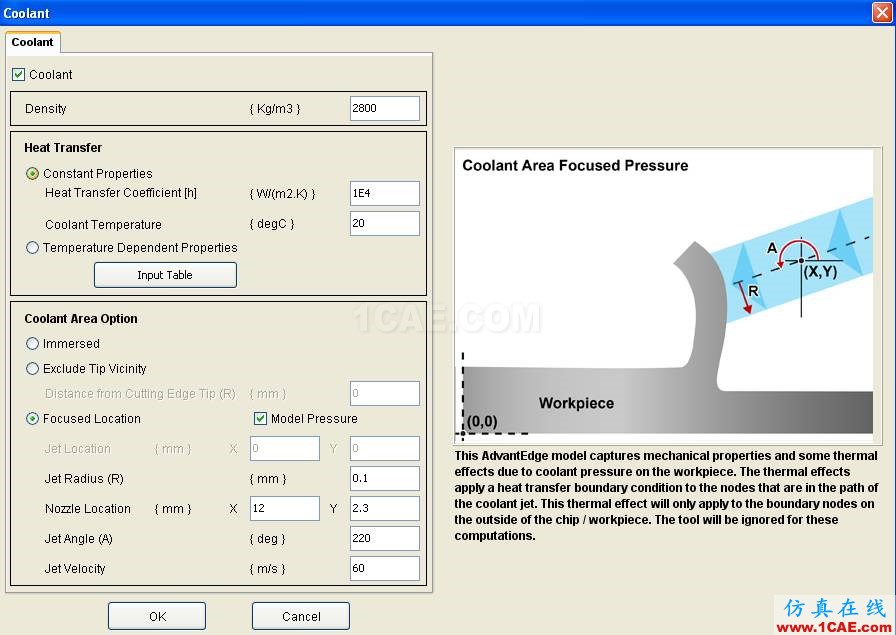
Task: Open the Input Table button
Action: pyautogui.click(x=165, y=275)
